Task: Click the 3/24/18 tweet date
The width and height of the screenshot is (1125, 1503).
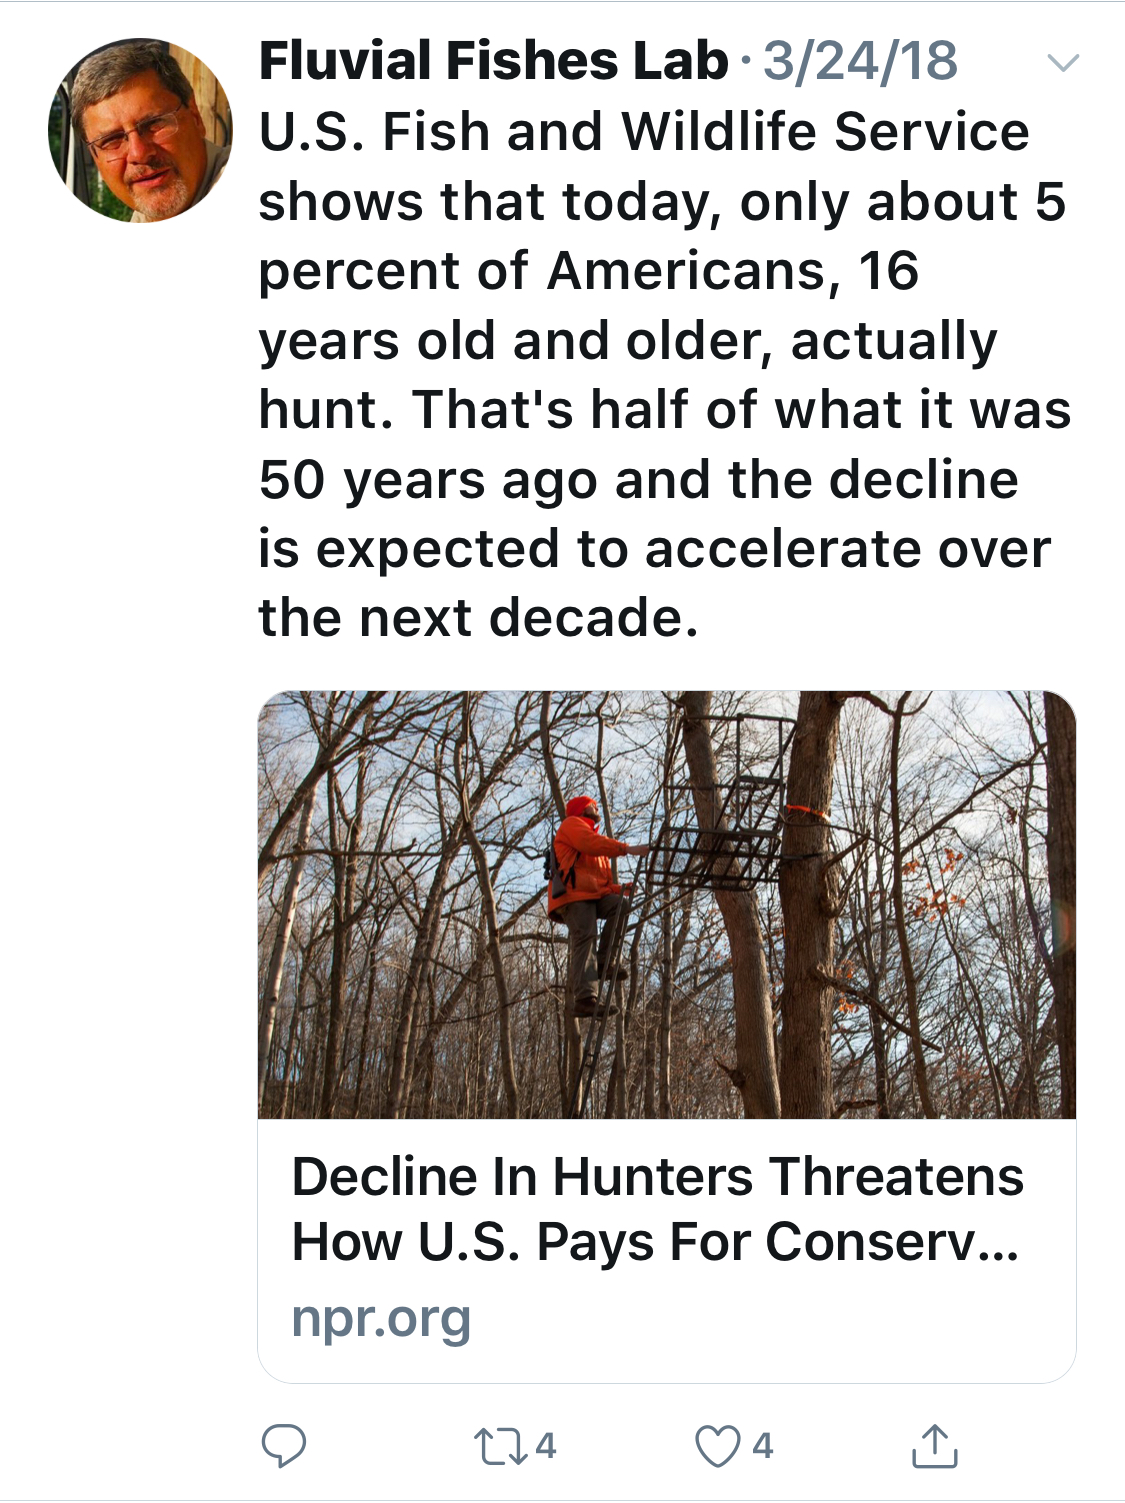Action: coord(860,61)
